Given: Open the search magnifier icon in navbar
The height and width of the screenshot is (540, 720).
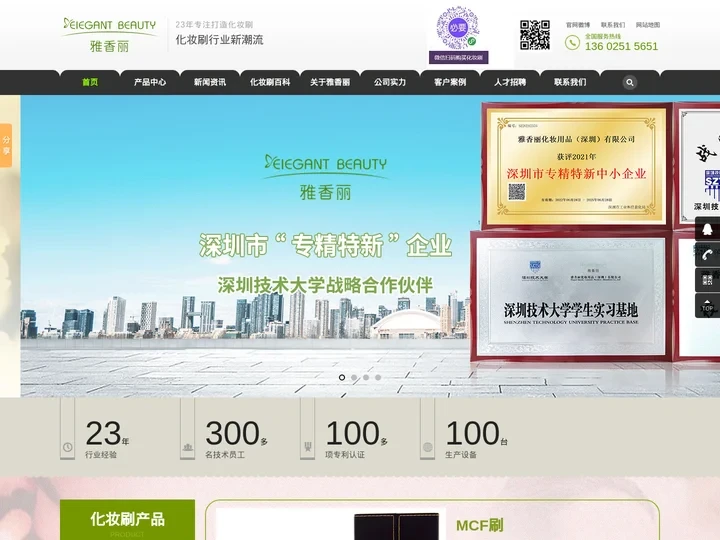Looking at the screenshot, I should [x=630, y=83].
